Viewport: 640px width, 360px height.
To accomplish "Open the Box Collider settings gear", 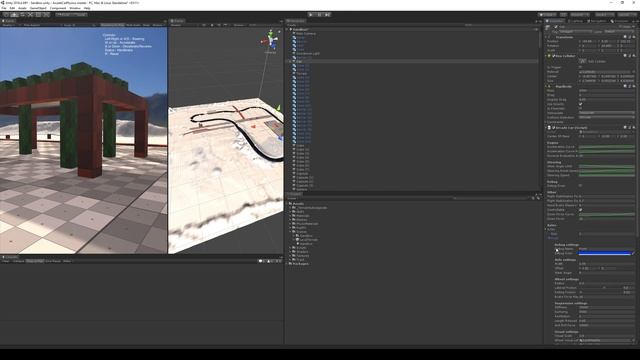I will click(x=633, y=56).
